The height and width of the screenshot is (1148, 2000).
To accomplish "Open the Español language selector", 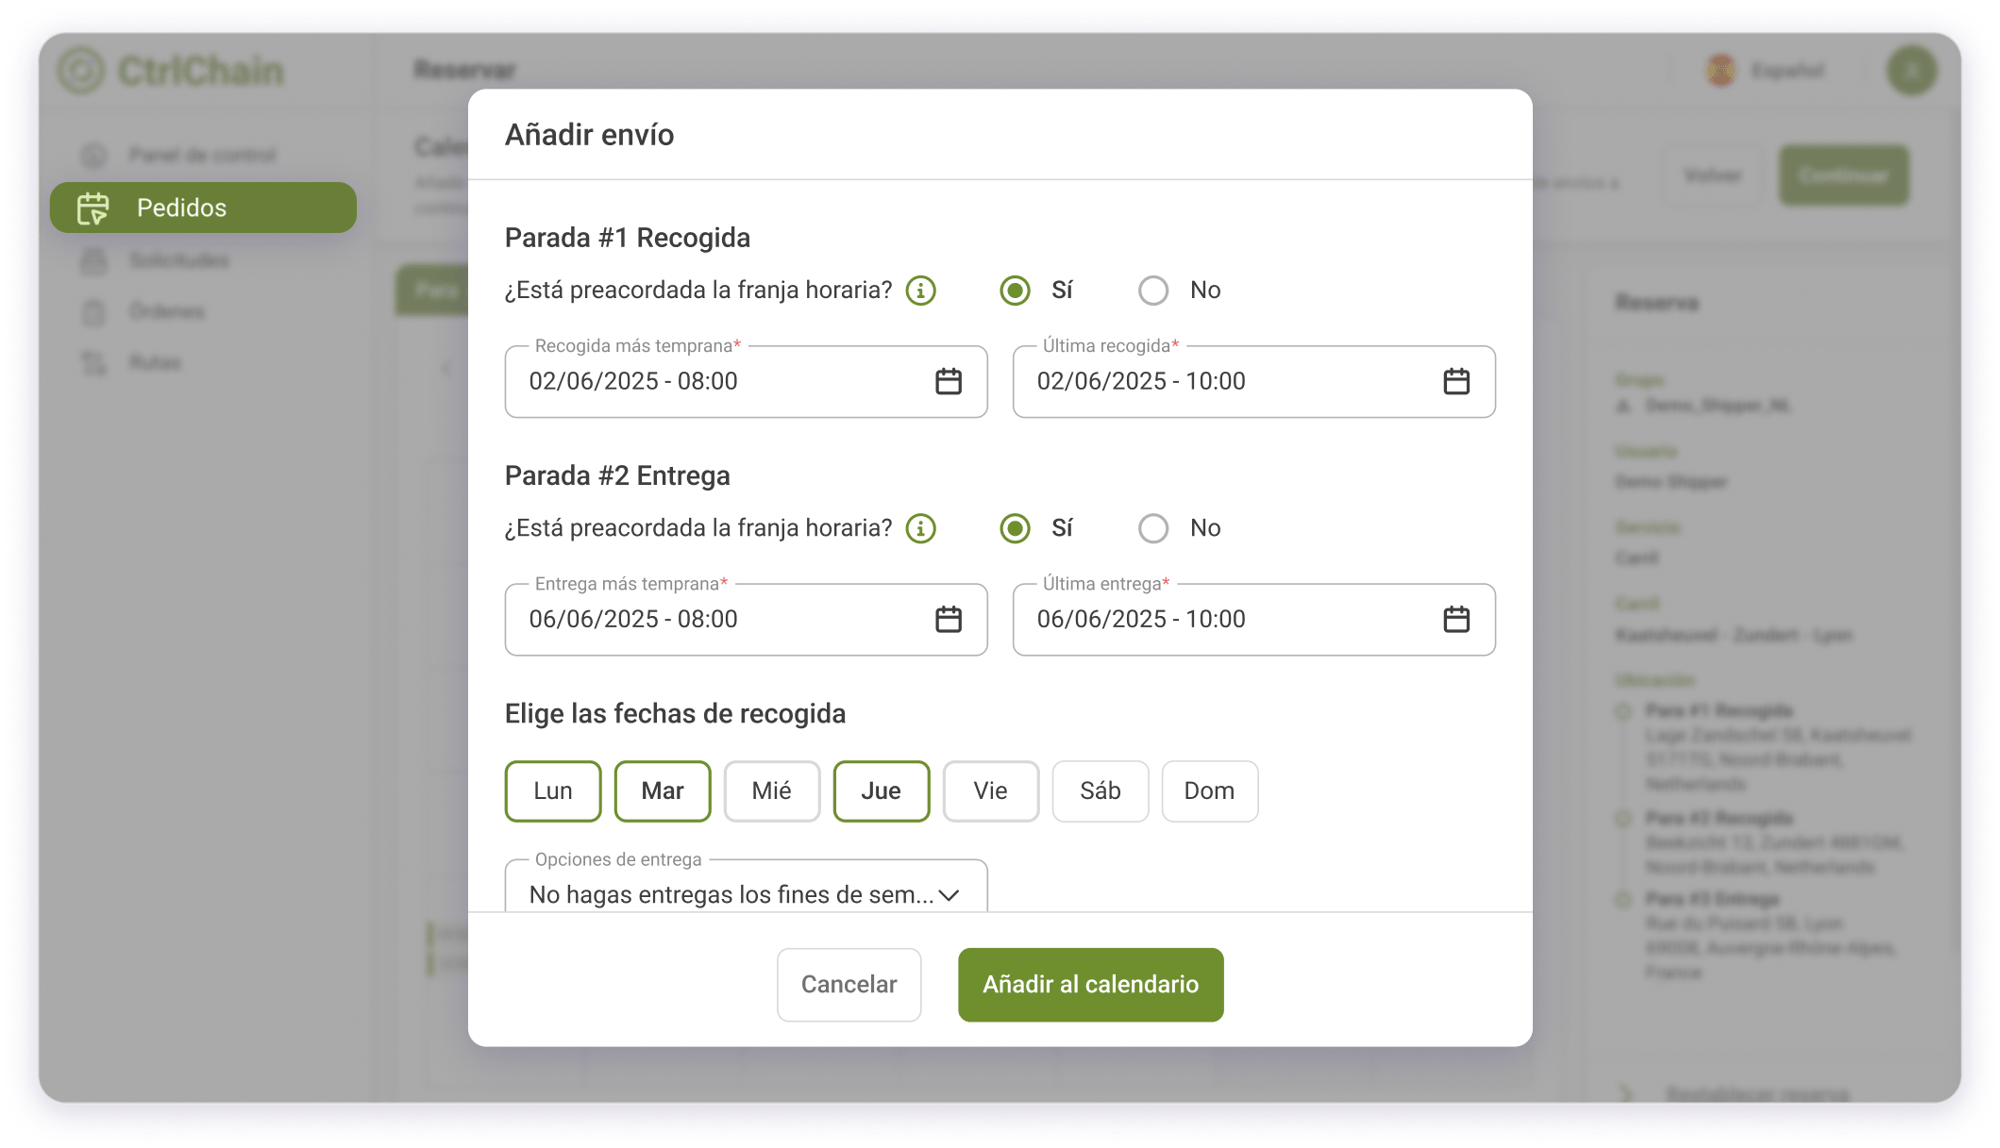I will coord(1766,70).
